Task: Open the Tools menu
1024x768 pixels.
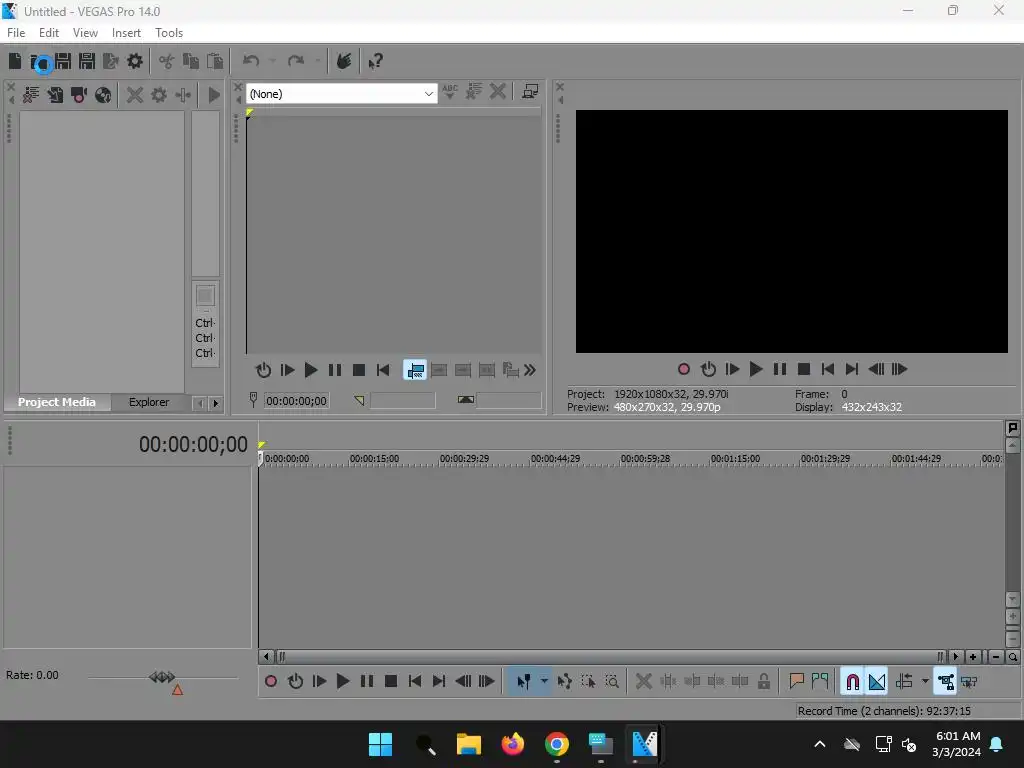Action: pyautogui.click(x=169, y=33)
